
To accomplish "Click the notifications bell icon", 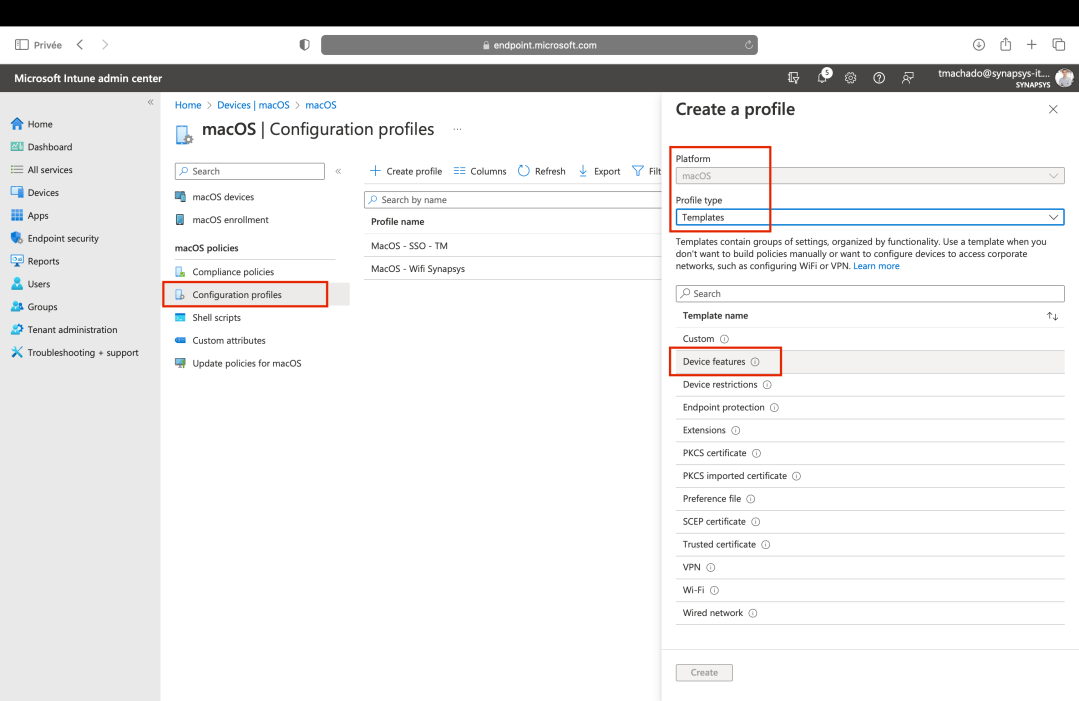I will coord(822,77).
